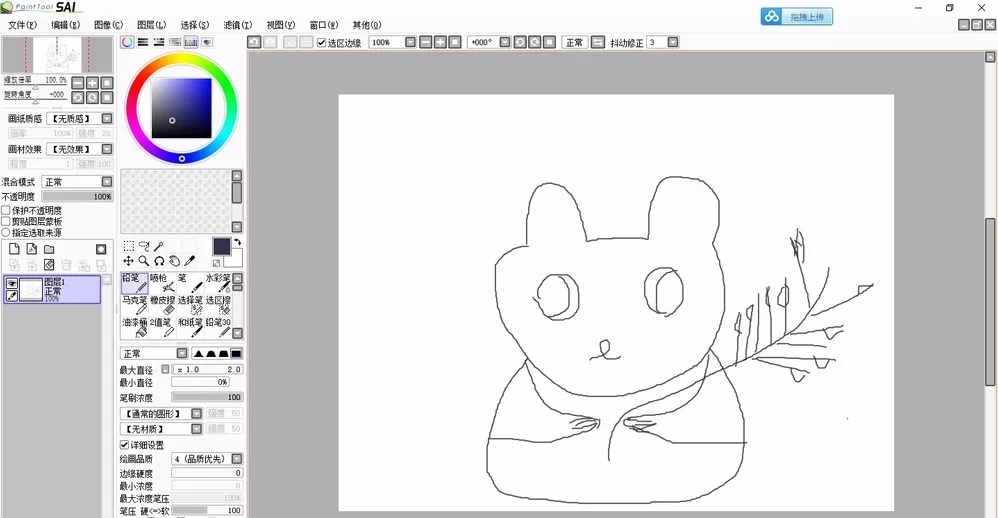The image size is (998, 518).
Task: Open the 文件 menu
Action: click(x=23, y=25)
